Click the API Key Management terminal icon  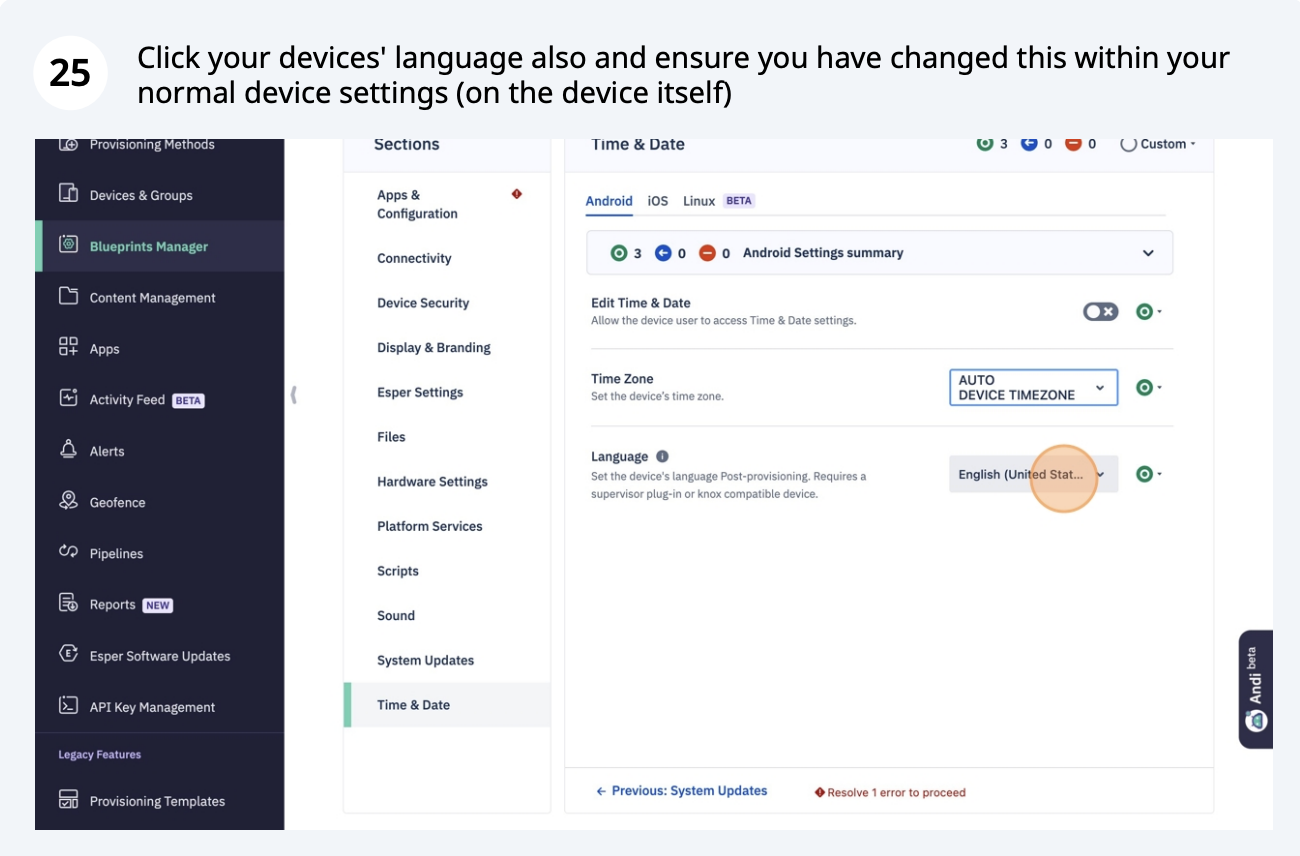point(68,705)
